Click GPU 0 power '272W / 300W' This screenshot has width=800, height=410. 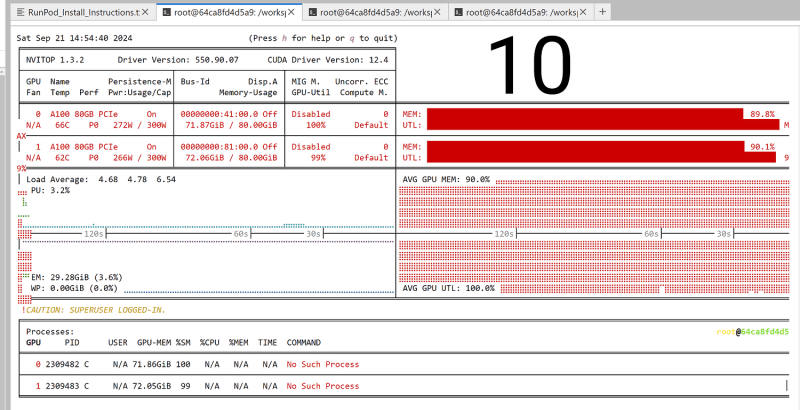coord(142,125)
